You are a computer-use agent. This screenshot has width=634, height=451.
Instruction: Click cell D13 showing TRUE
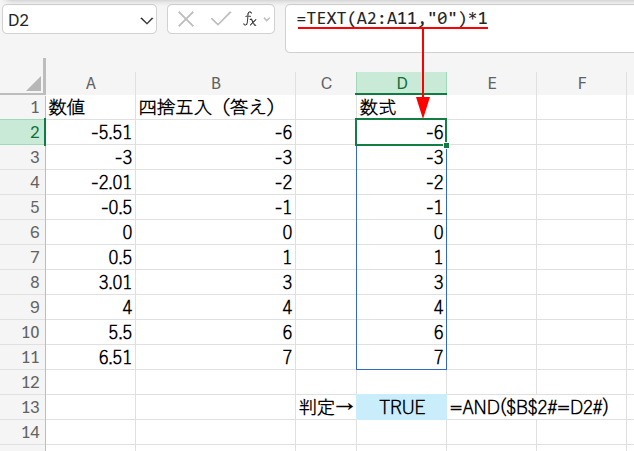tap(401, 407)
